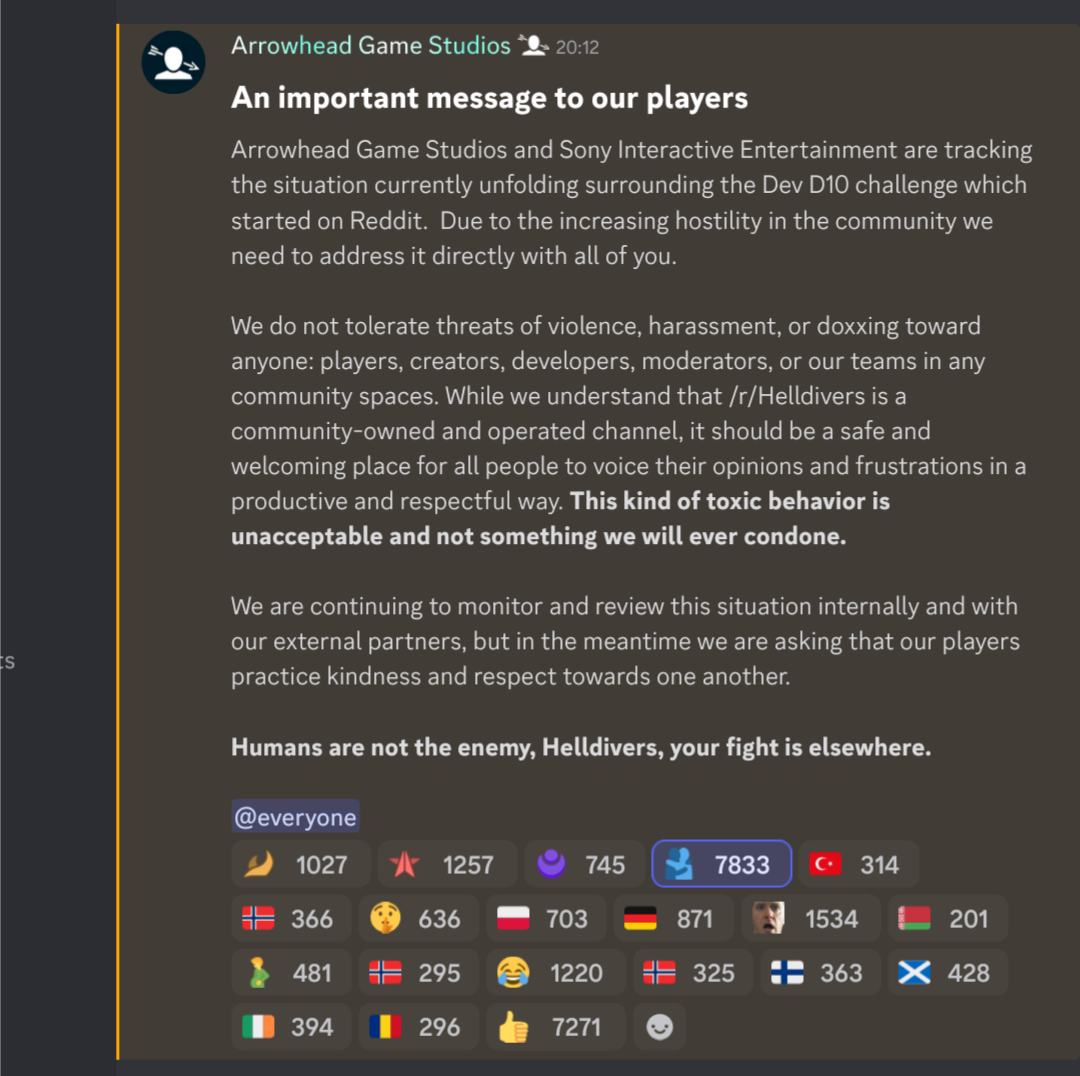The height and width of the screenshot is (1076, 1080).
Task: Click the 20:12 message timestamp
Action: click(x=577, y=47)
